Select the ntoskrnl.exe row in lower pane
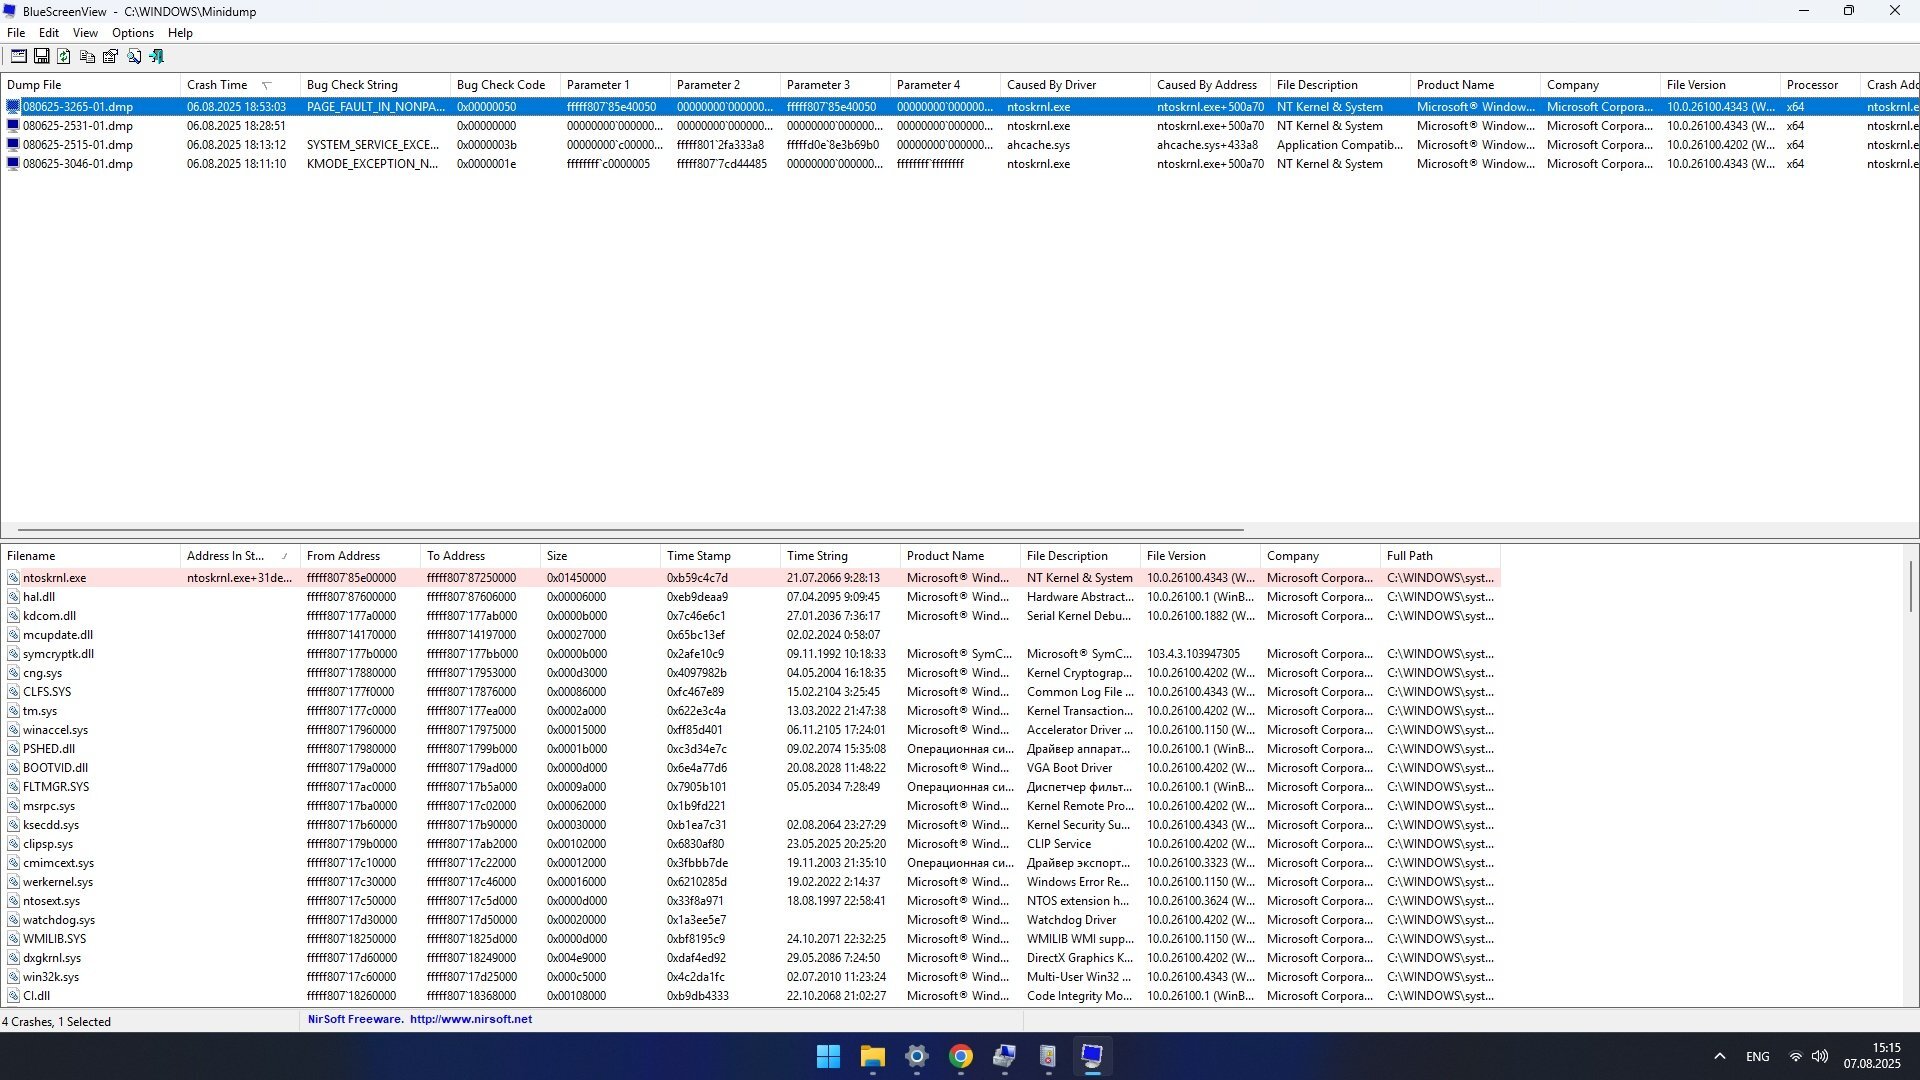The width and height of the screenshot is (1920, 1080). pyautogui.click(x=750, y=578)
